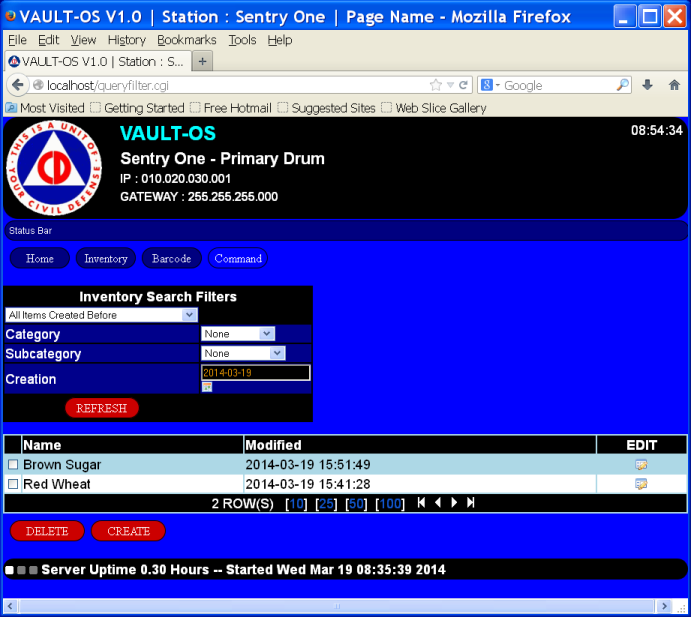Jump to the last page of results
Viewport: 691px width, 617px height.
(x=470, y=503)
